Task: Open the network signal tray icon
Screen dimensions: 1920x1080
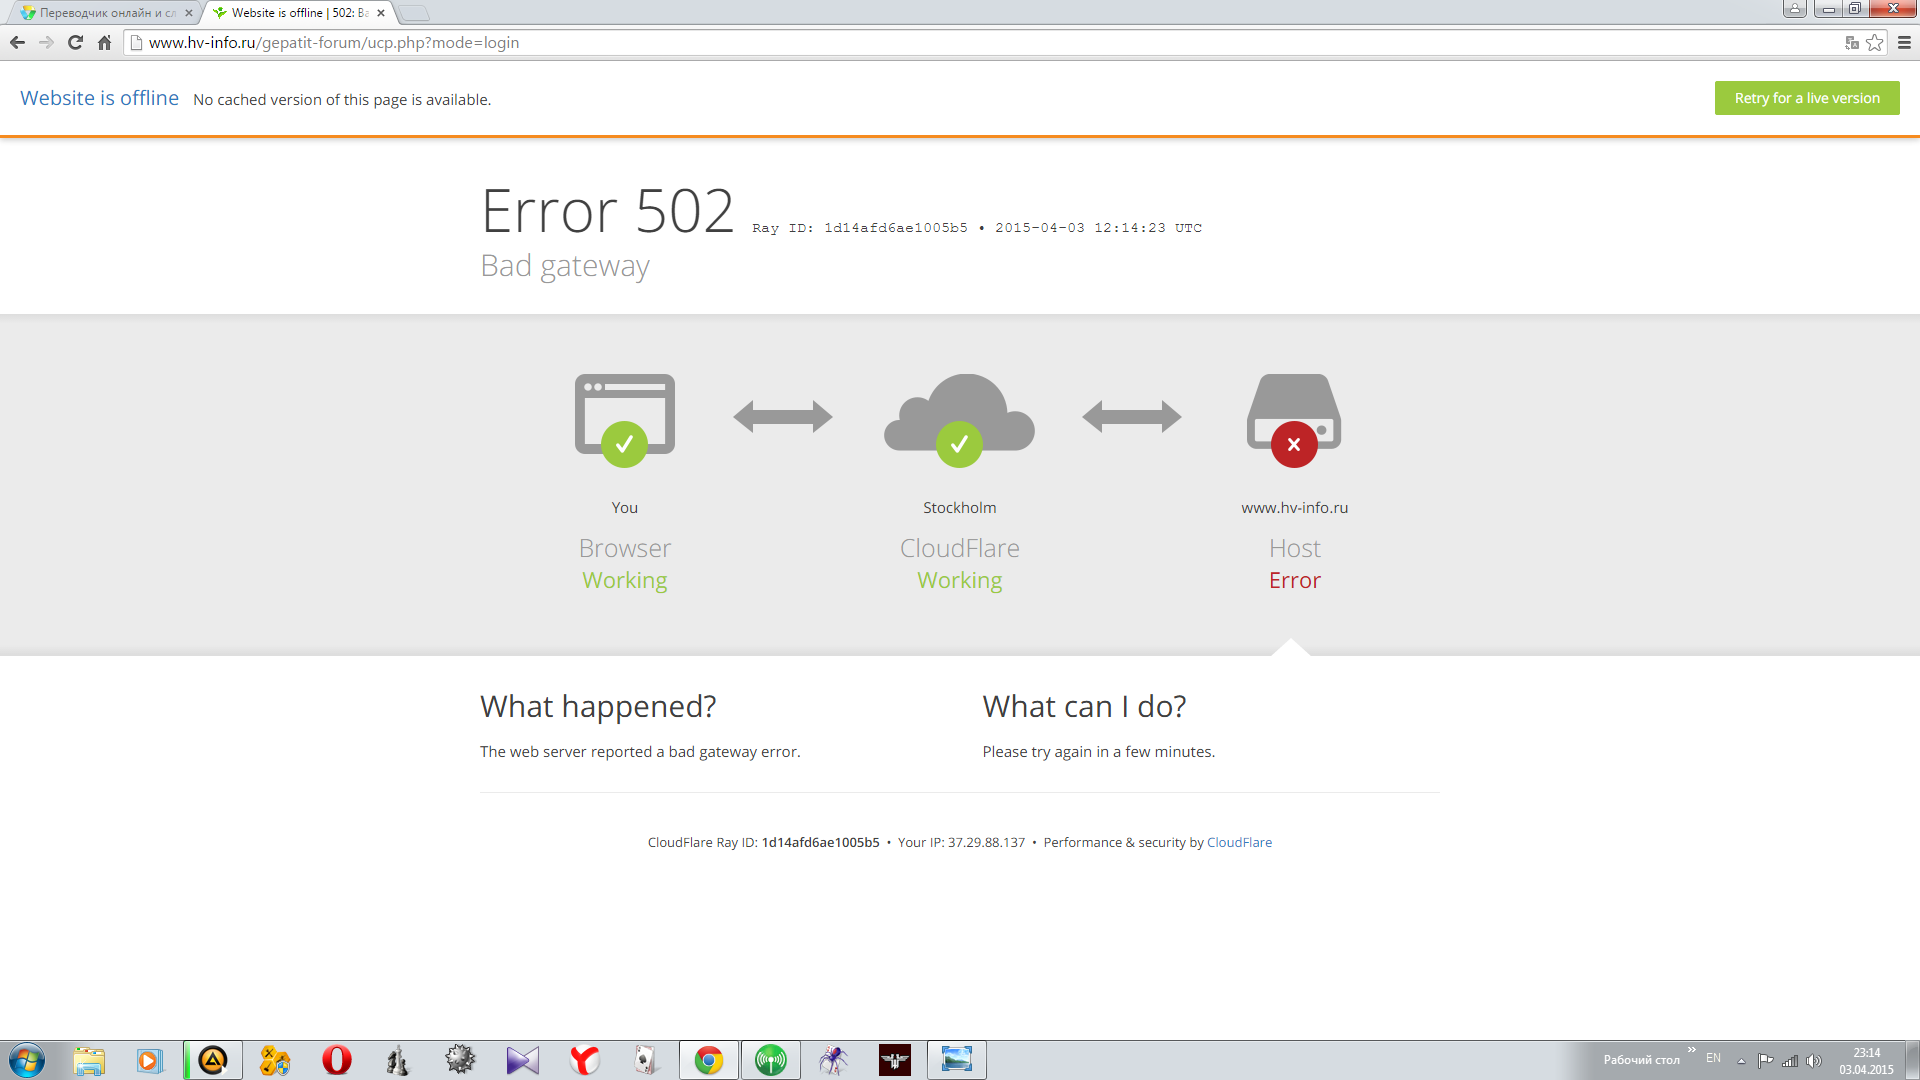Action: point(1790,1061)
